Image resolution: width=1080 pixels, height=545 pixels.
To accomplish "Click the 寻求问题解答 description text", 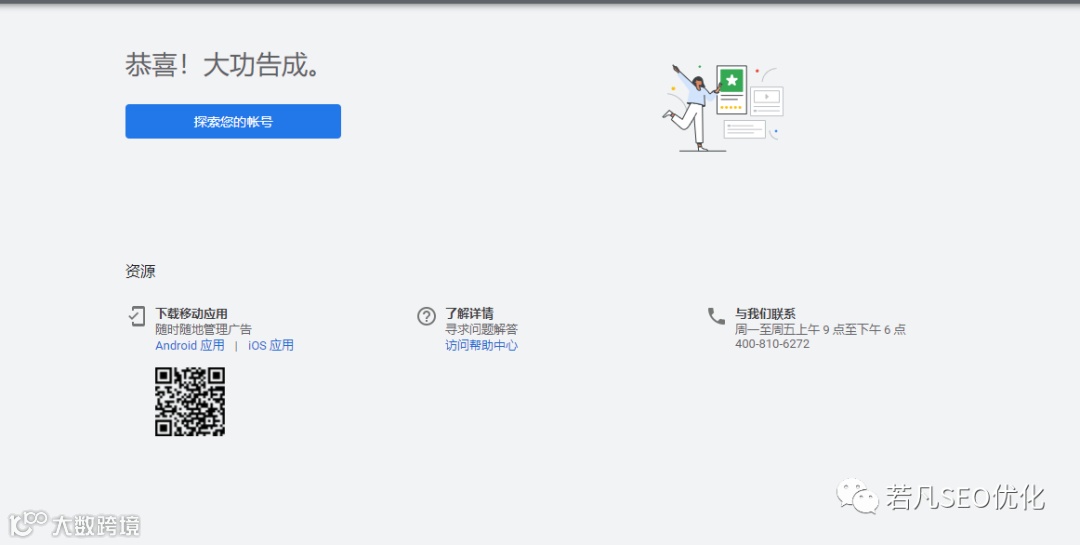I will point(481,329).
